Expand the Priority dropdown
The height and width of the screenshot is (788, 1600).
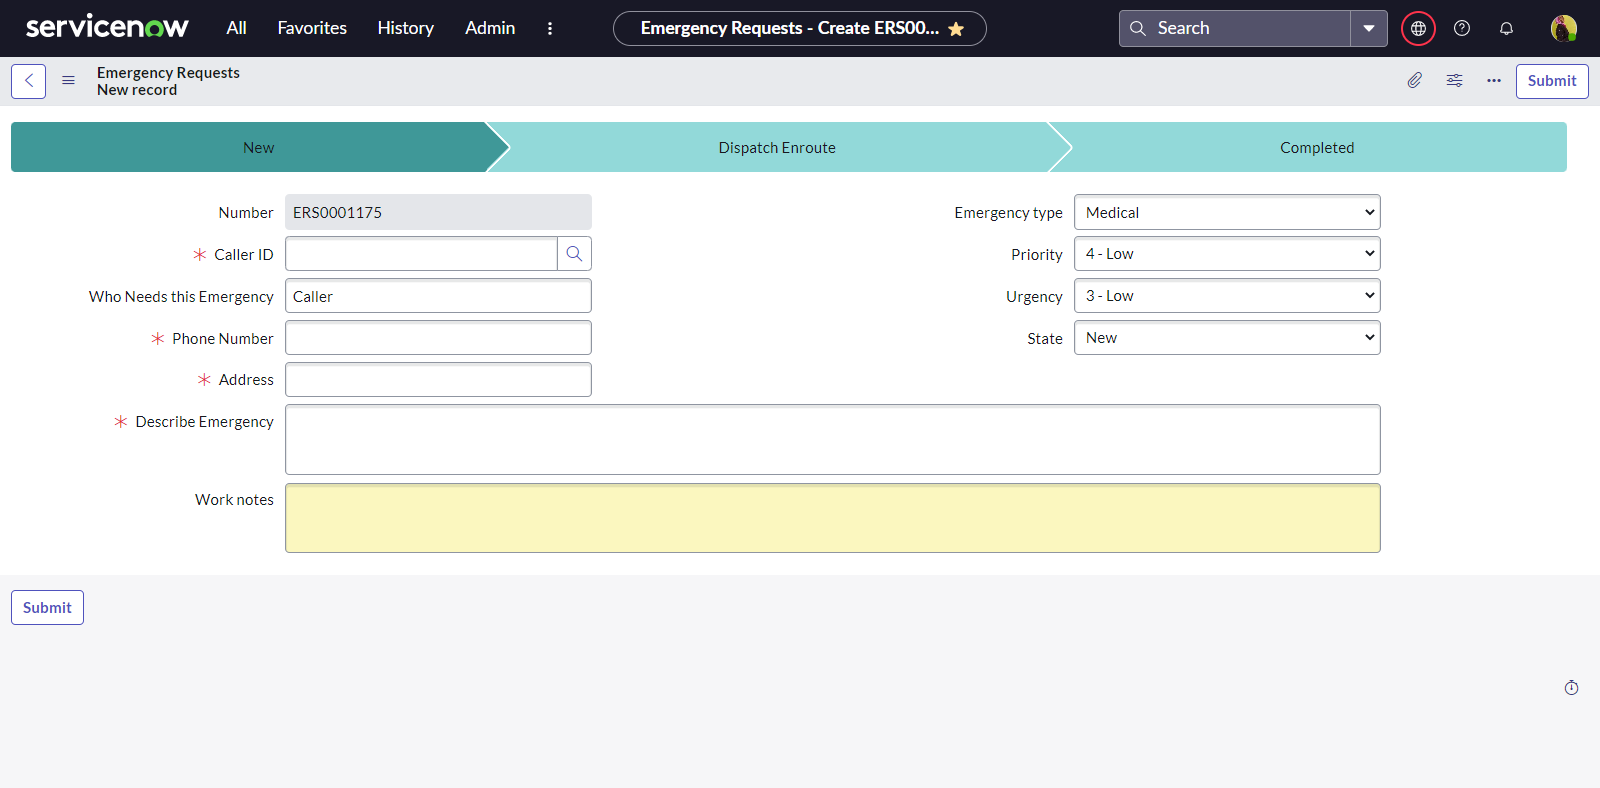click(1227, 254)
